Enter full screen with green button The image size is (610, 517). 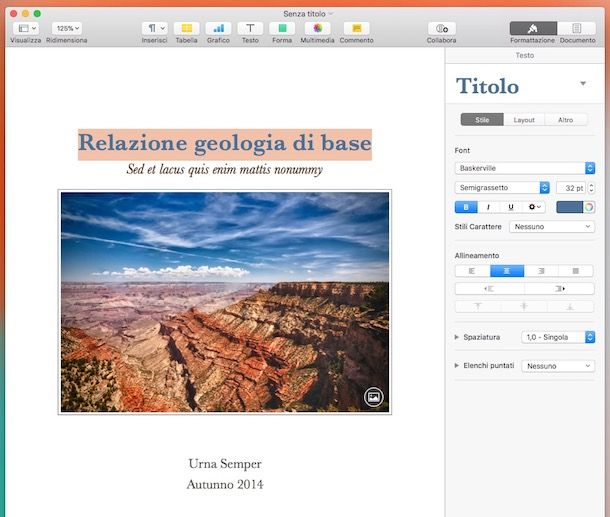pos(37,14)
